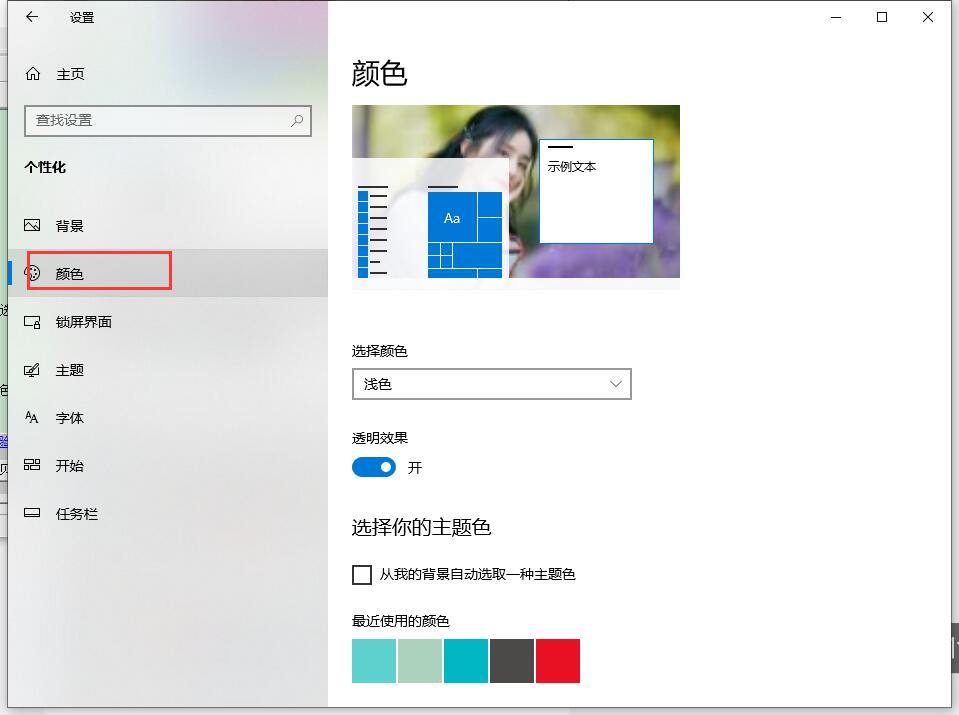The image size is (959, 715).
Task: Select the 背景 picture icon in sidebar
Action: pos(31,225)
